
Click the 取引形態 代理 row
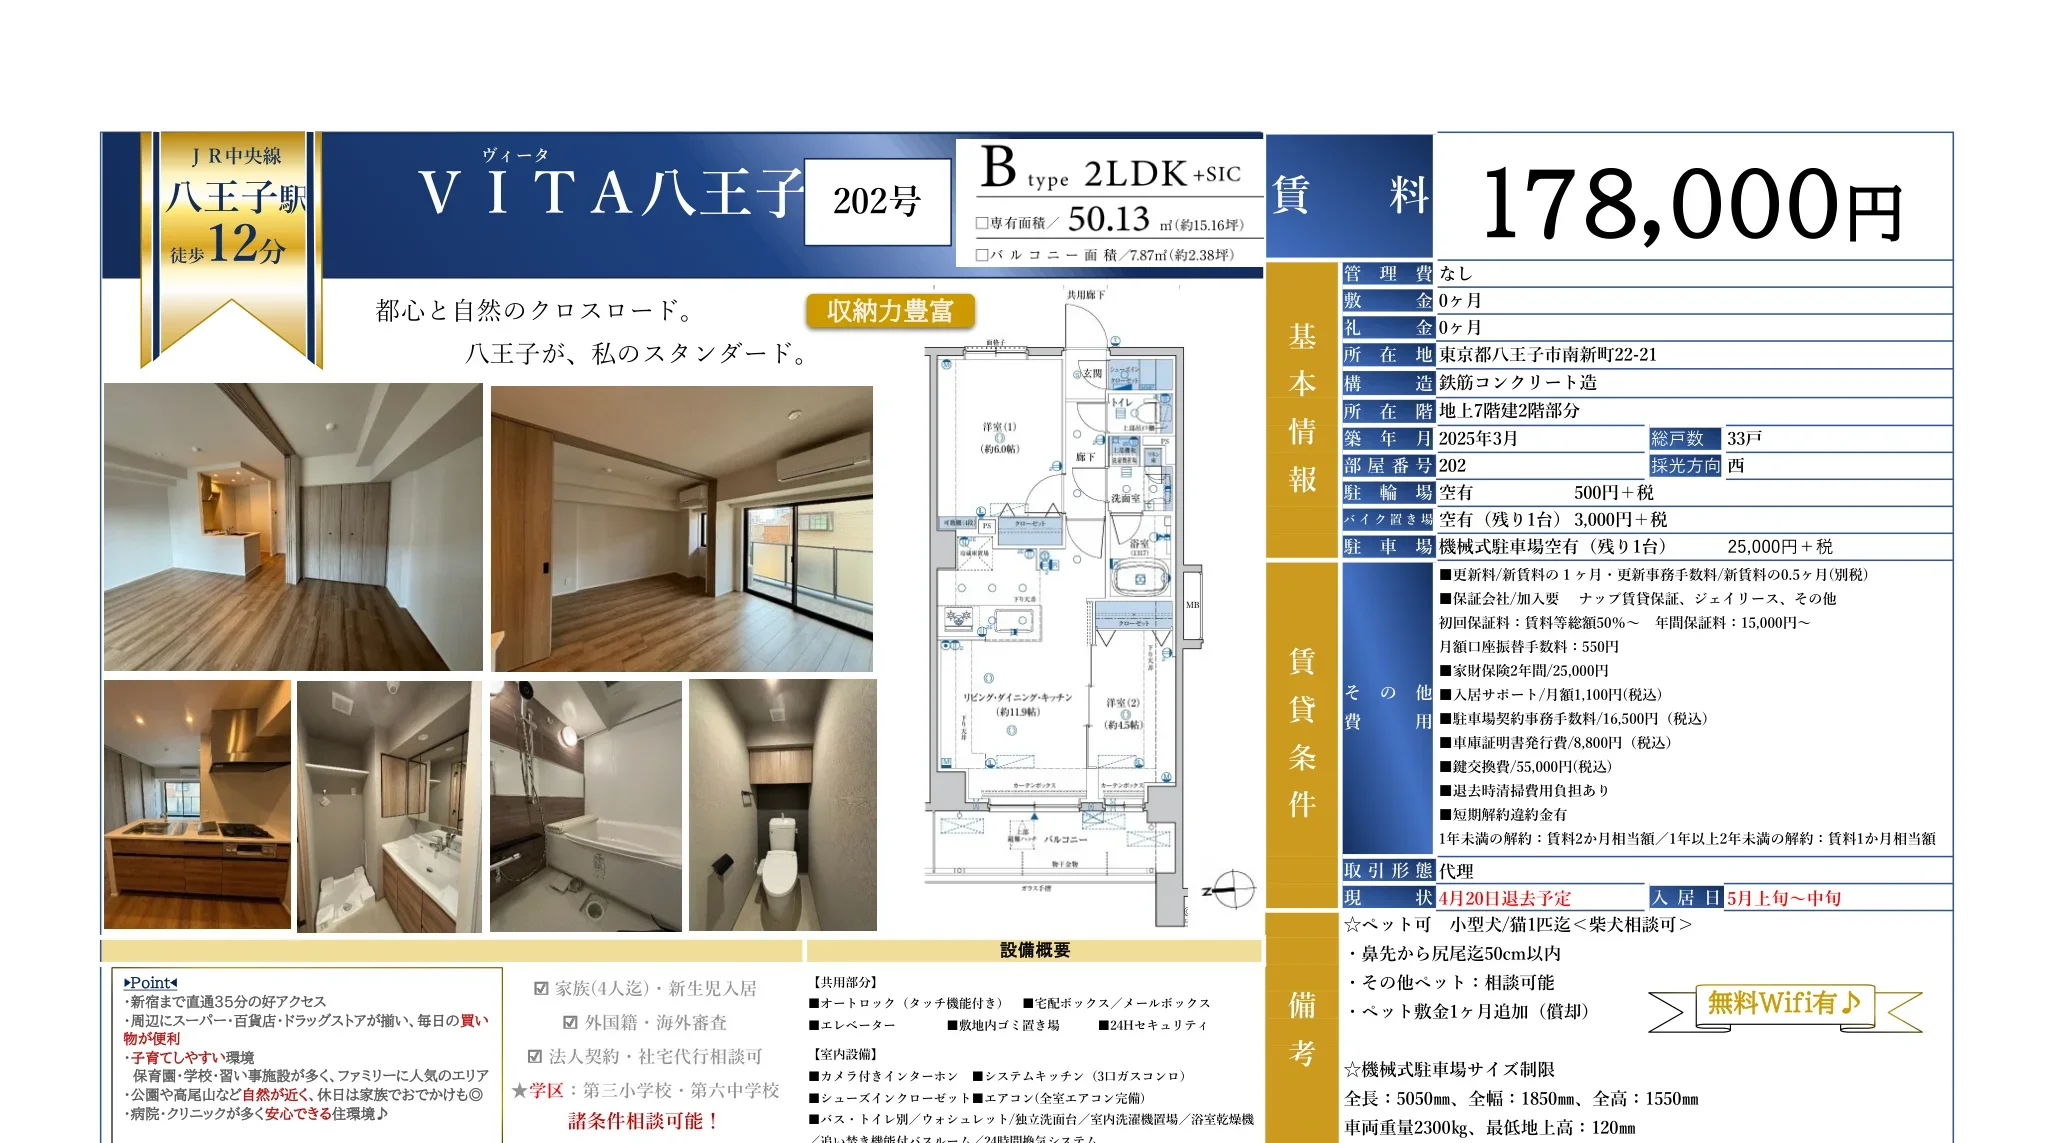[1647, 871]
